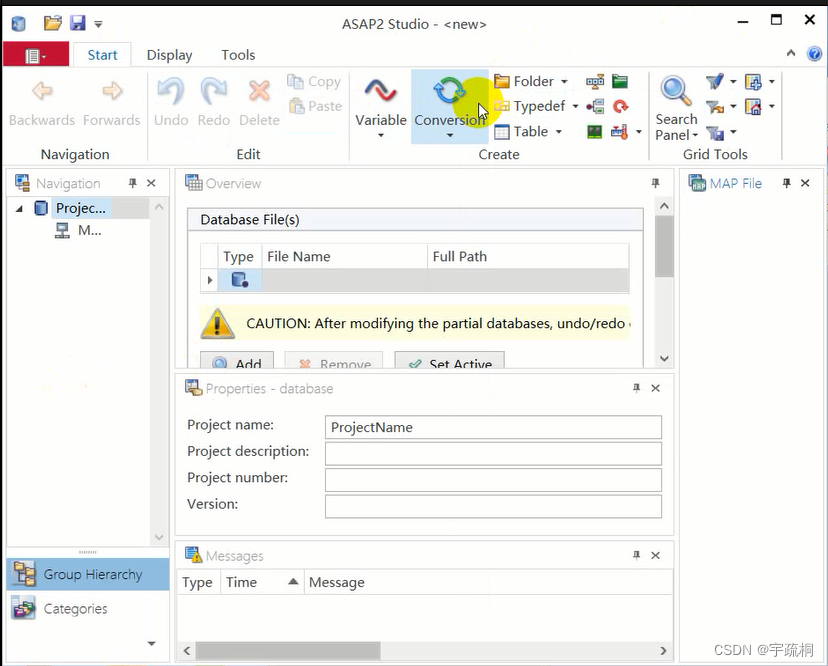Switch to the Tools ribbon tab

(238, 55)
